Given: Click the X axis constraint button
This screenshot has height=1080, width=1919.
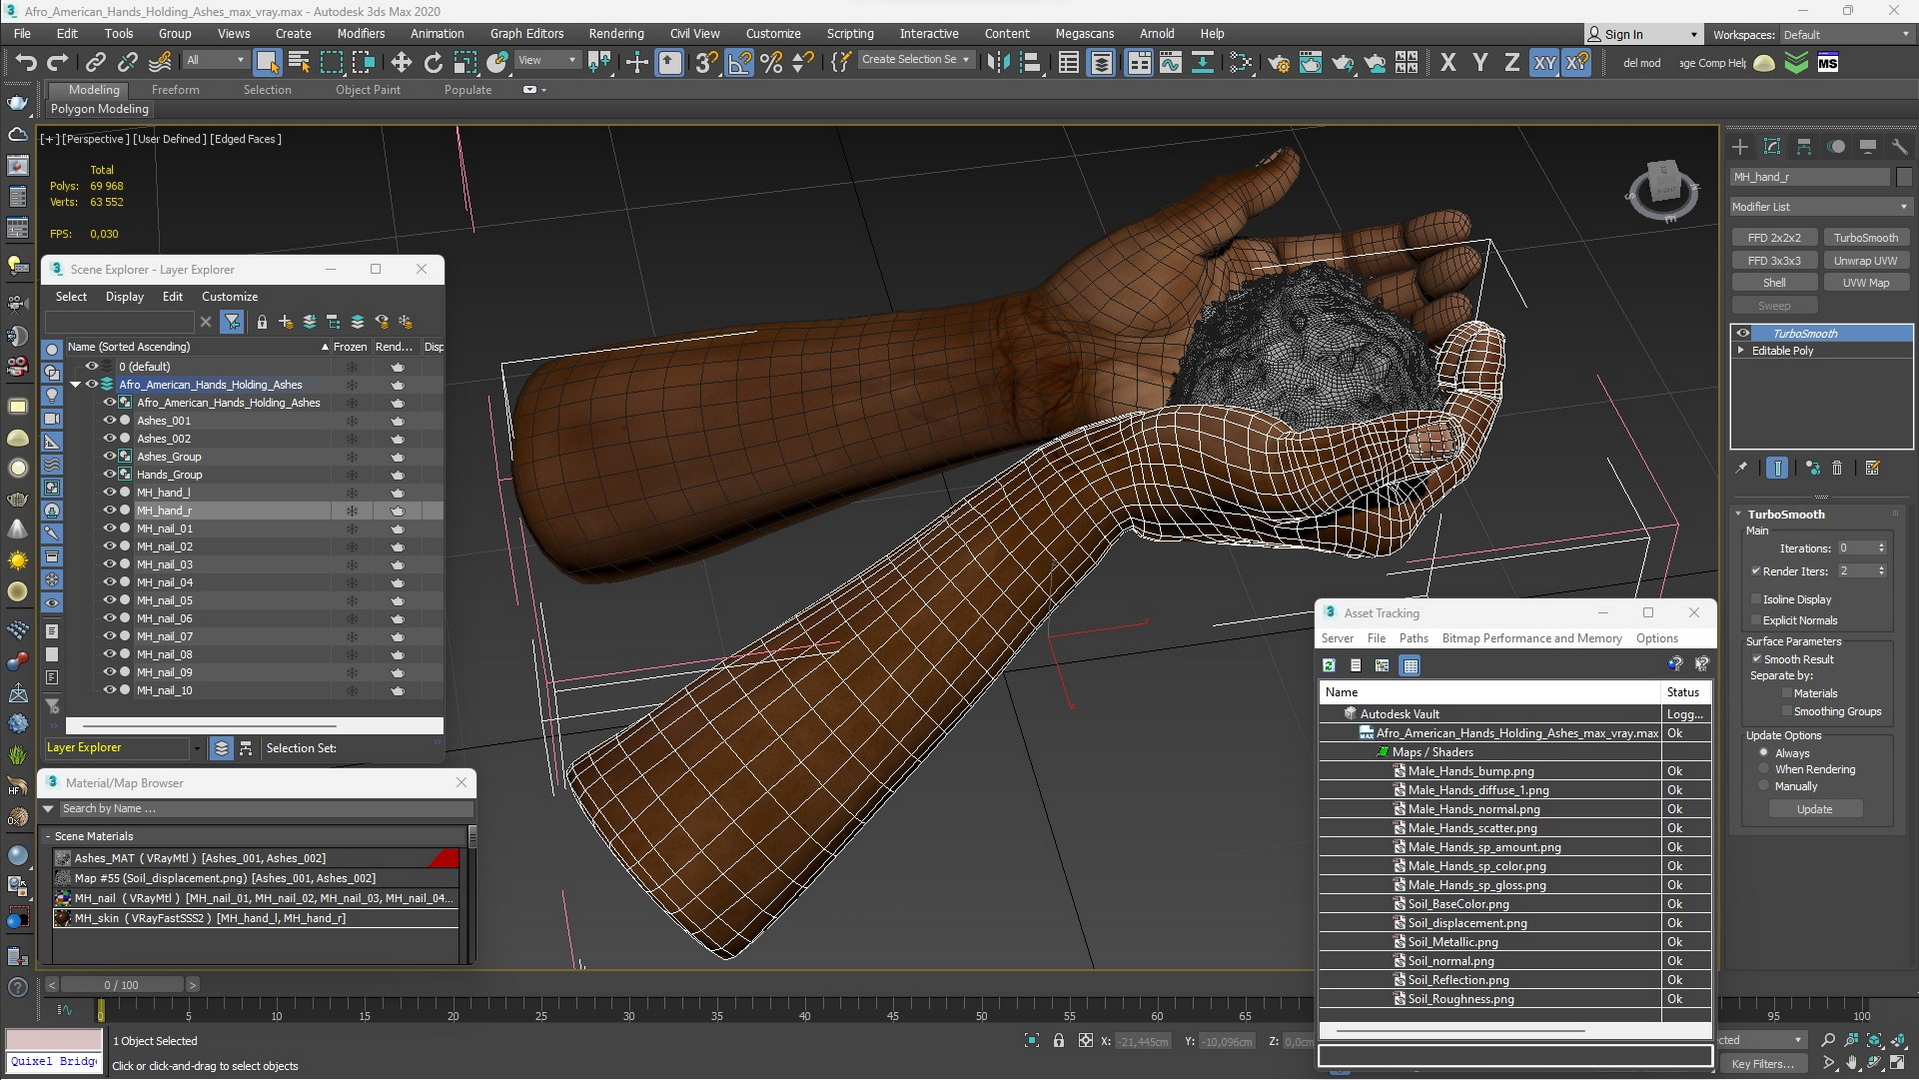Looking at the screenshot, I should tap(1447, 62).
